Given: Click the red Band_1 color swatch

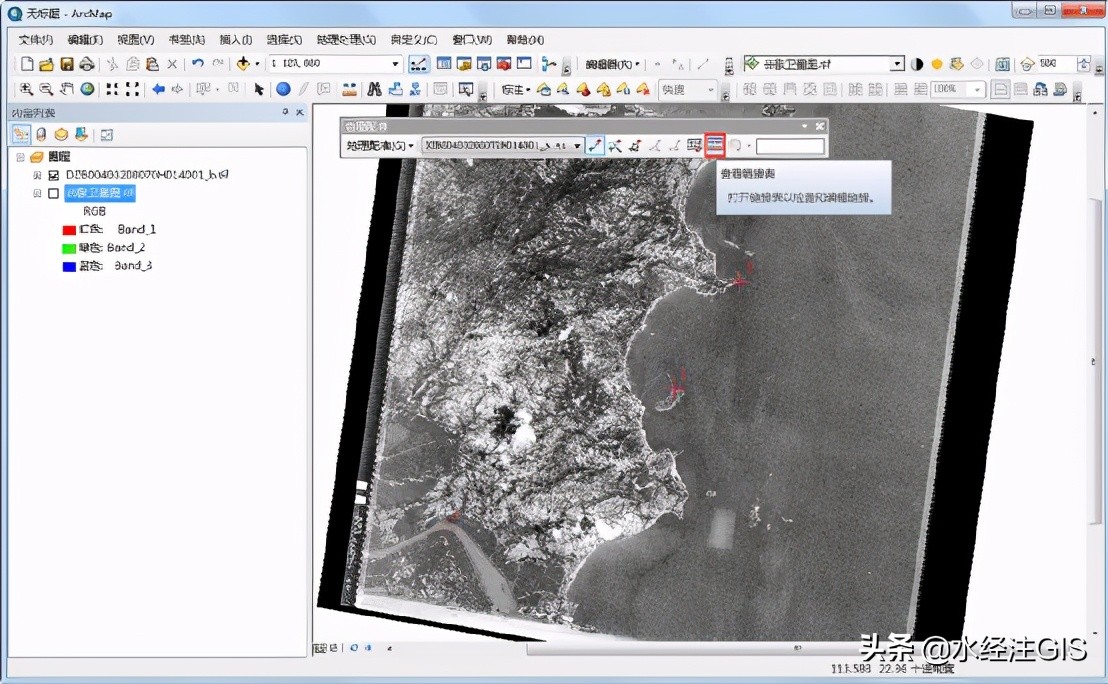Looking at the screenshot, I should (x=69, y=230).
